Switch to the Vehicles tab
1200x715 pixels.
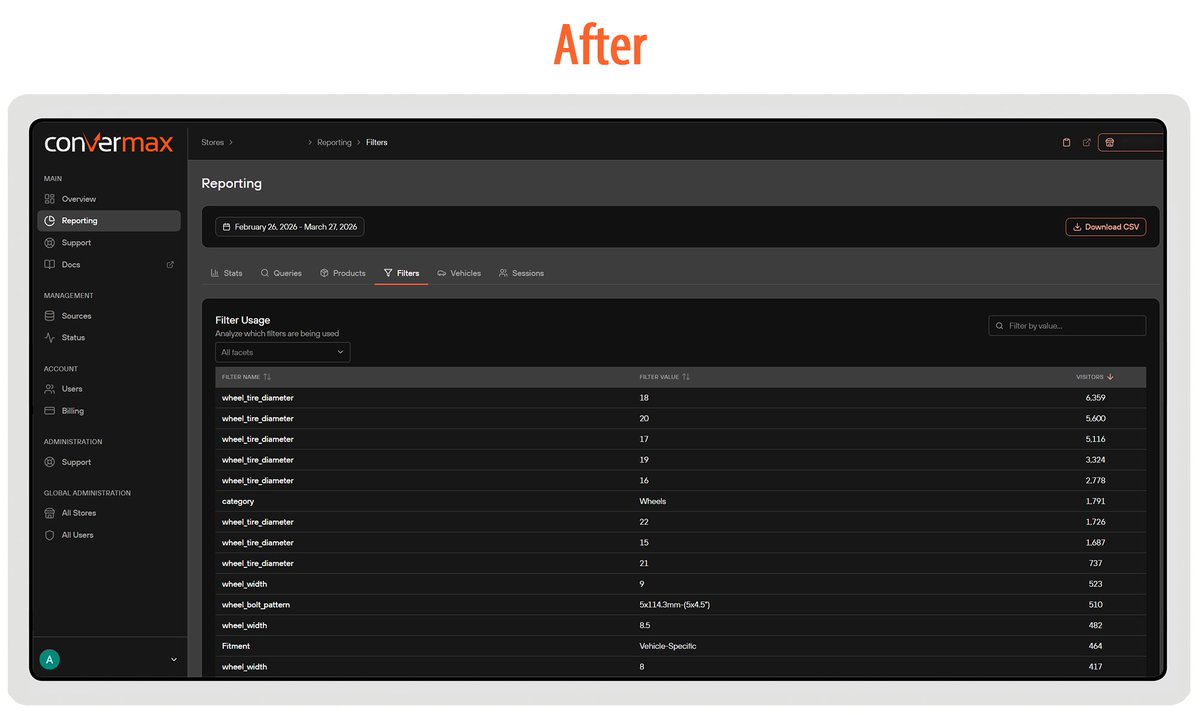459,273
